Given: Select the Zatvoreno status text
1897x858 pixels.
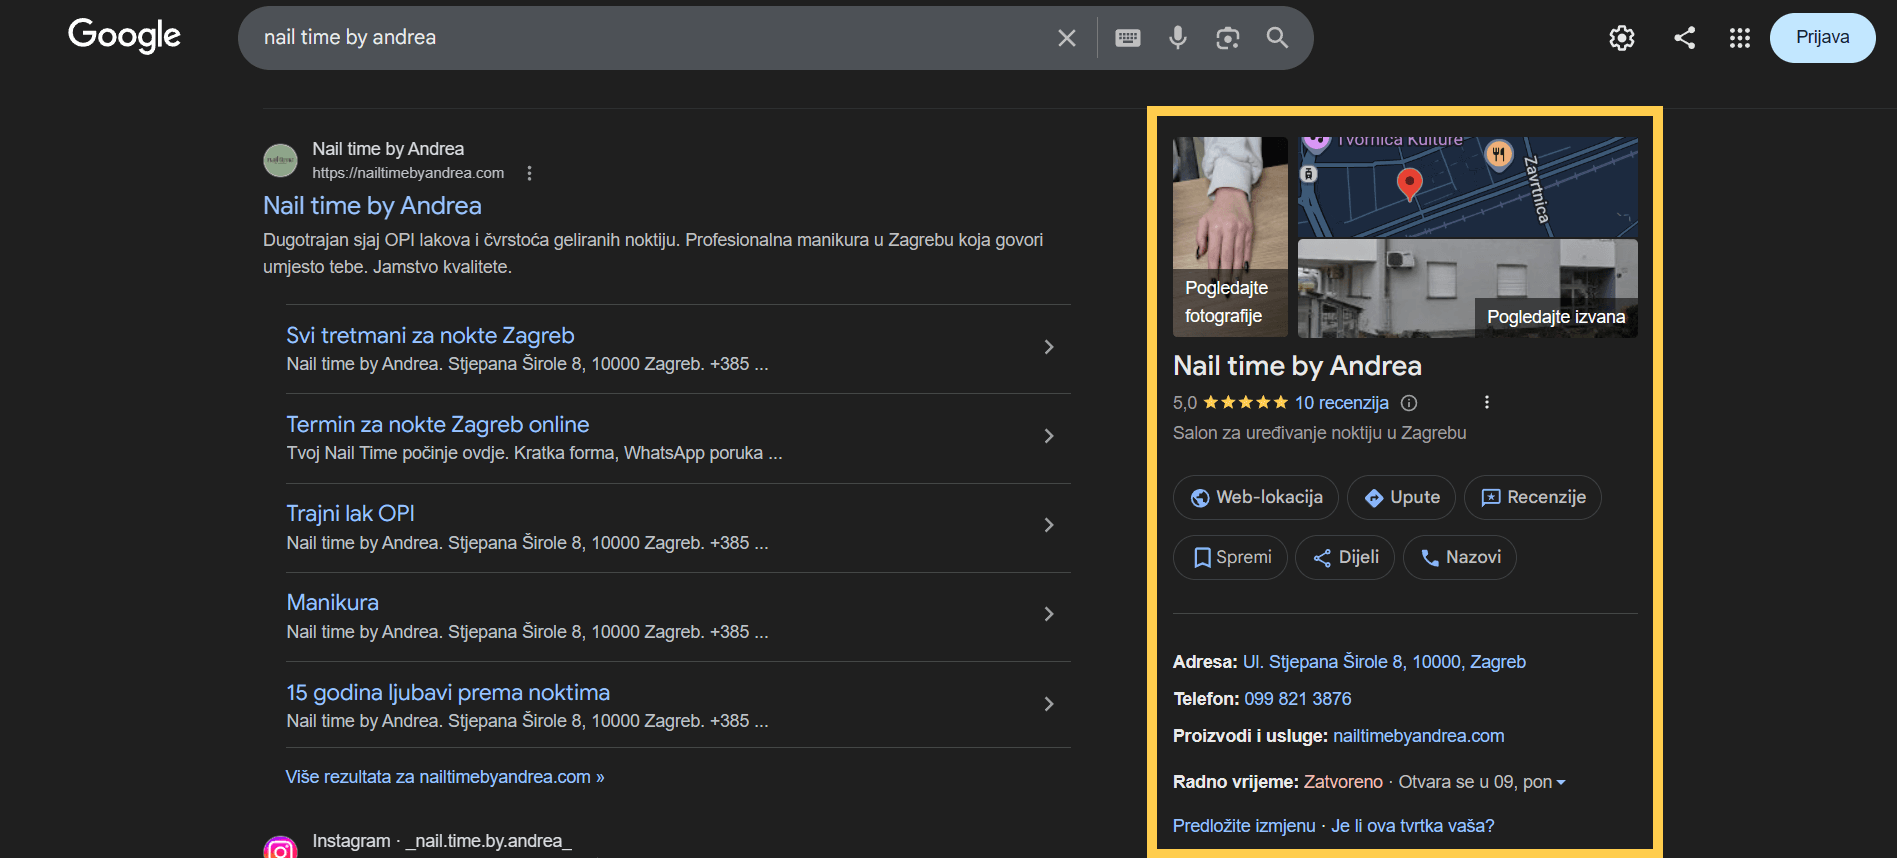Looking at the screenshot, I should (x=1343, y=782).
